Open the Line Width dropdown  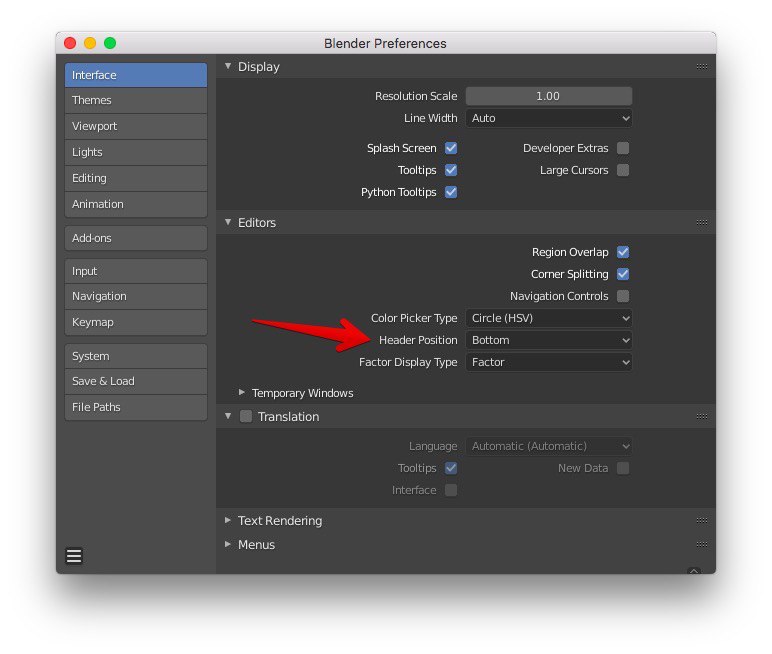pos(548,118)
